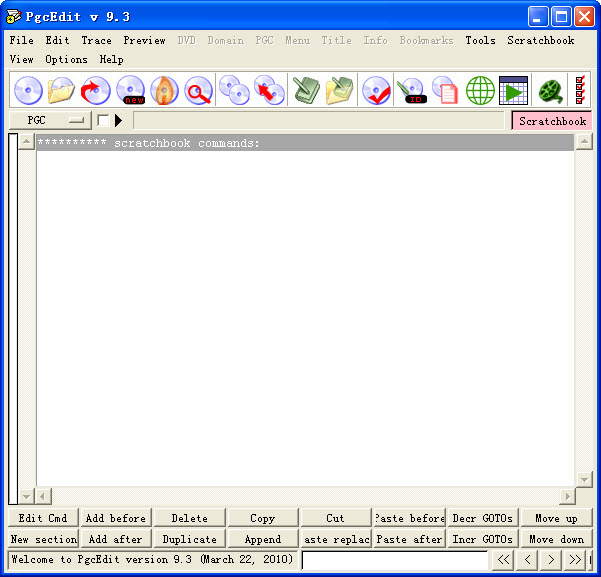Click the Add before button
This screenshot has width=601, height=577.
(116, 518)
